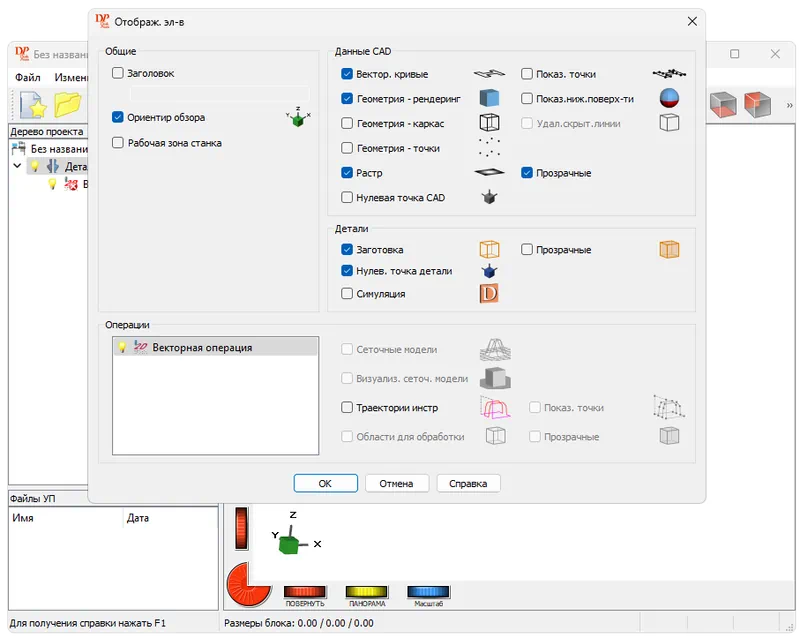Click the Отмена button
800x638 pixels.
396,483
